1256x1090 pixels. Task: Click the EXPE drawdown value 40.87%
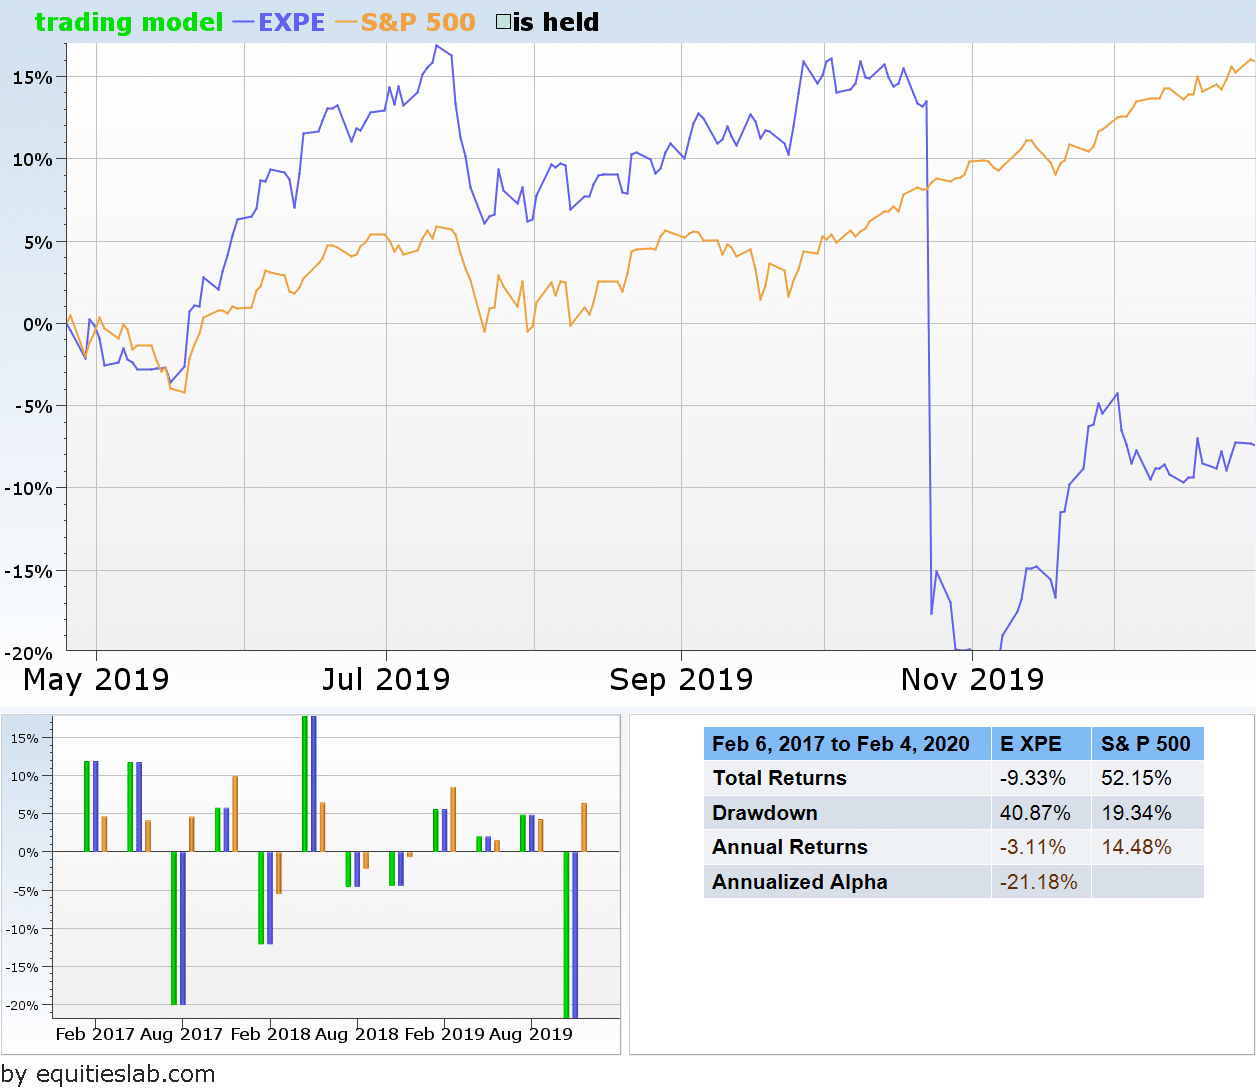[x=1035, y=813]
